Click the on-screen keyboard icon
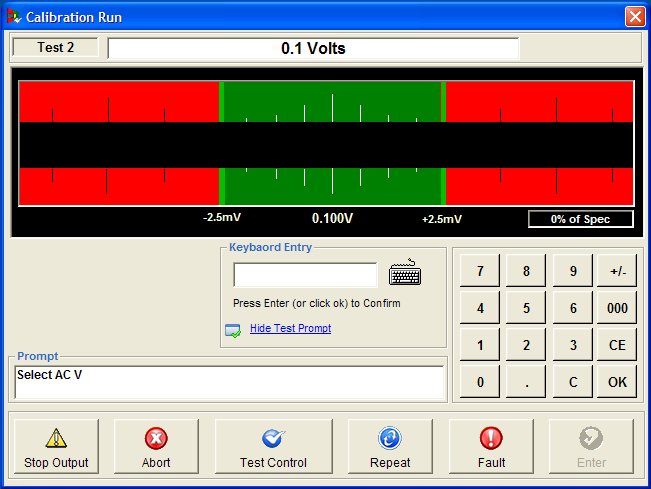 click(x=405, y=274)
